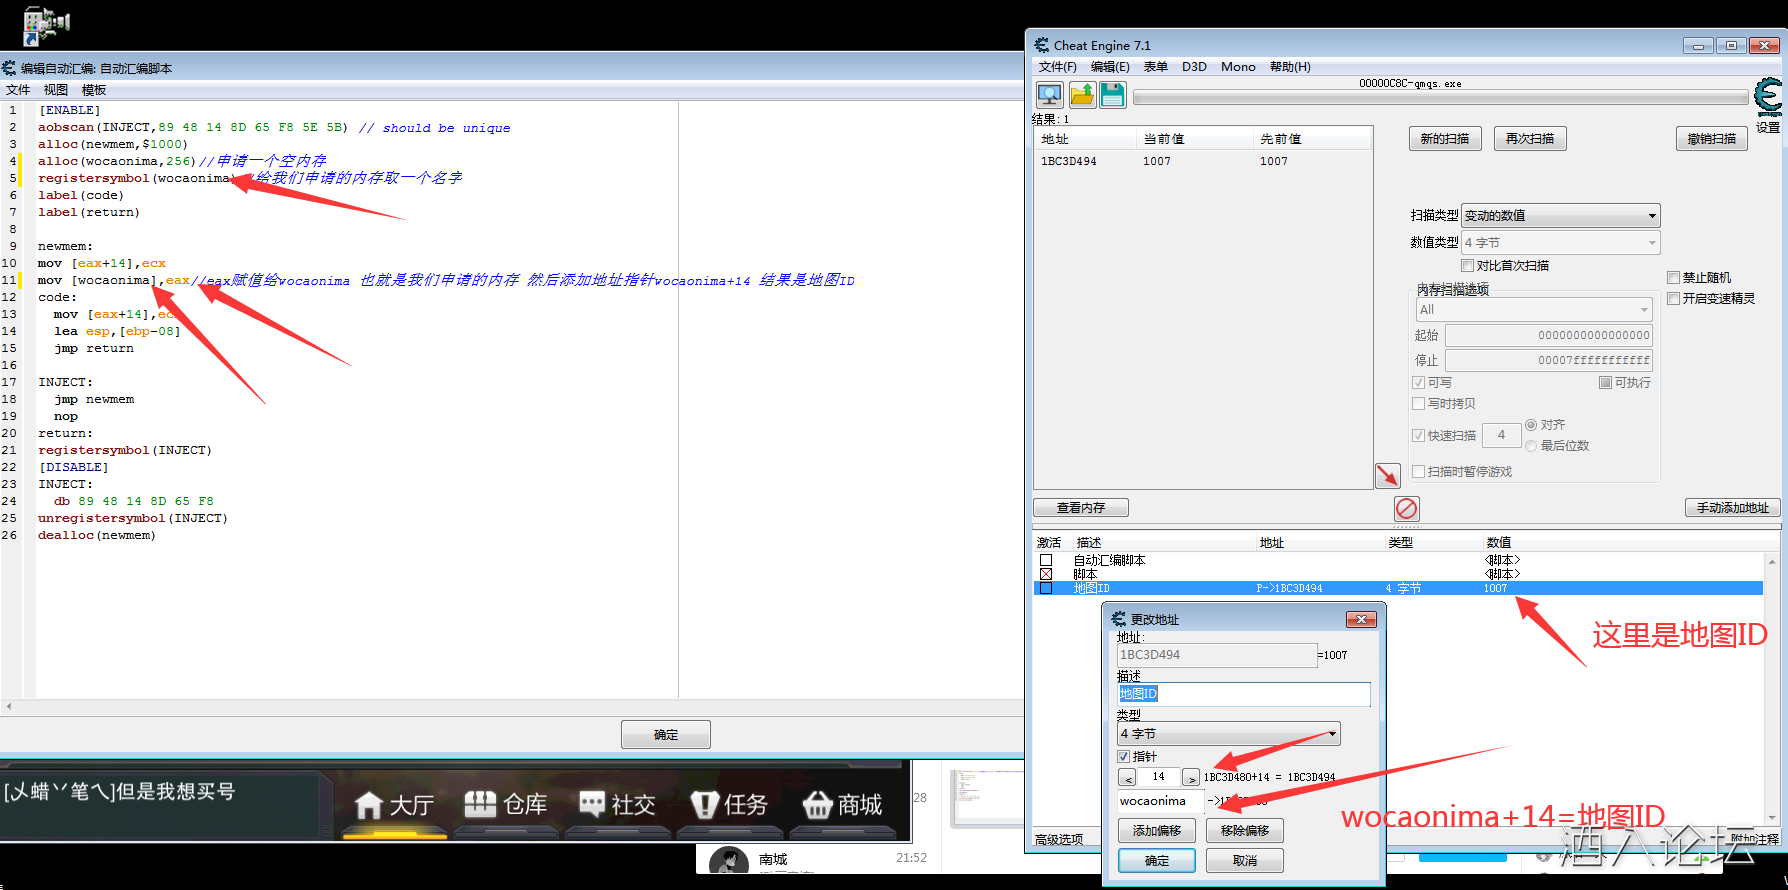Click the 撤销扫描 button

pyautogui.click(x=1712, y=139)
